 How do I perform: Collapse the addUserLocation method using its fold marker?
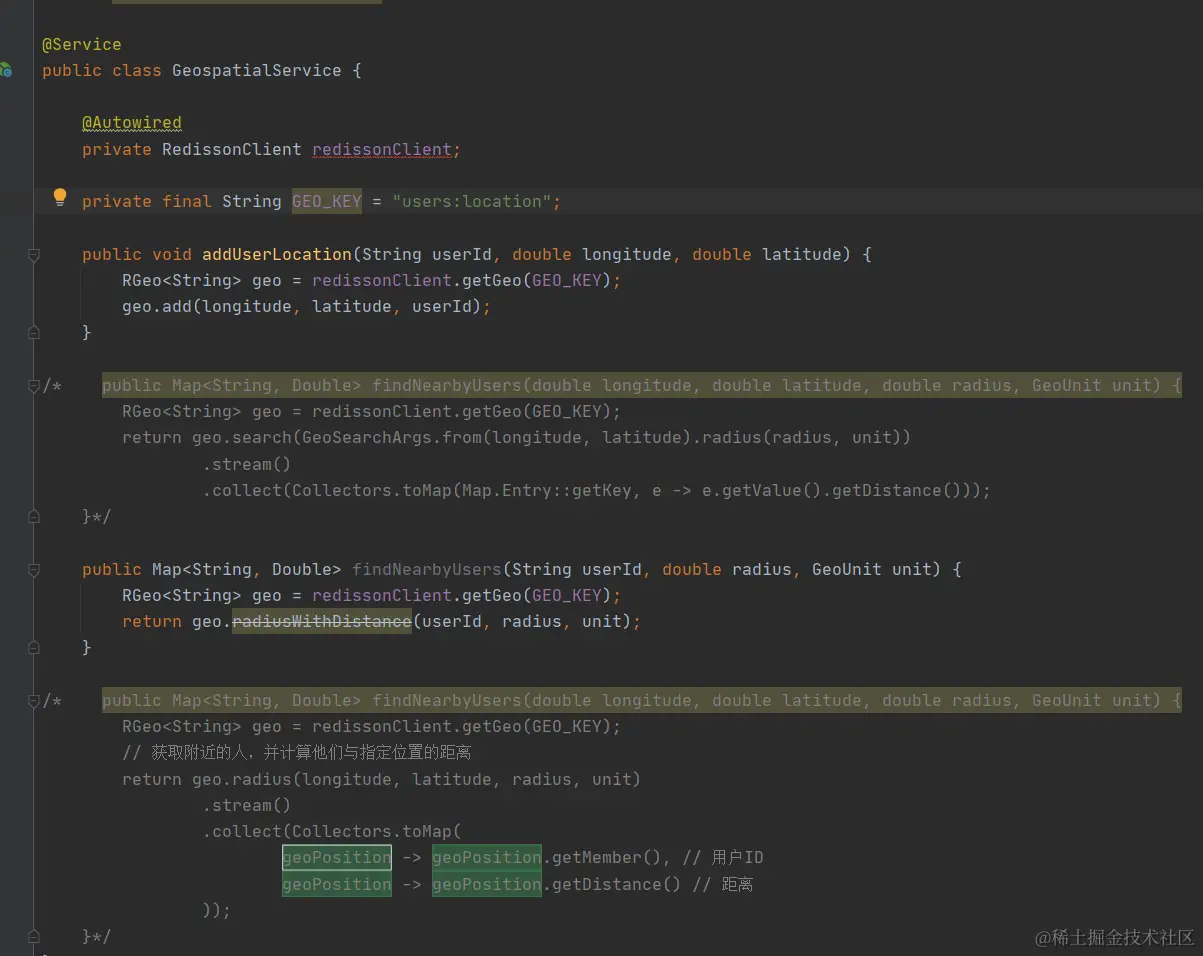tap(34, 255)
